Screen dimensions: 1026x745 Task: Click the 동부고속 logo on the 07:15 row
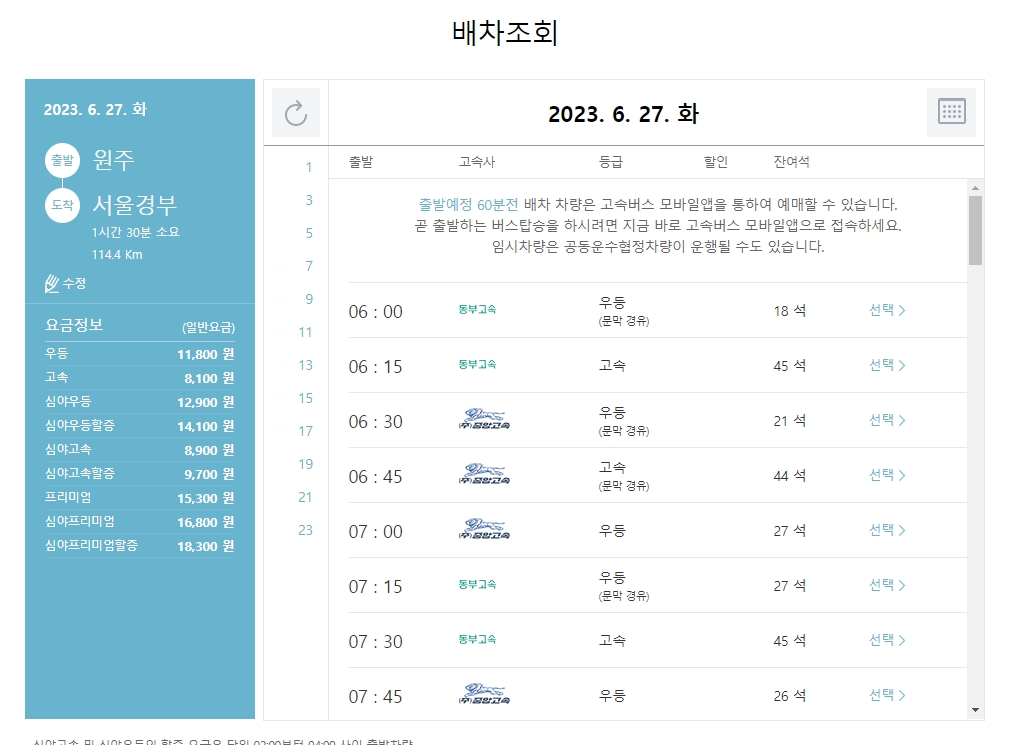click(x=476, y=585)
